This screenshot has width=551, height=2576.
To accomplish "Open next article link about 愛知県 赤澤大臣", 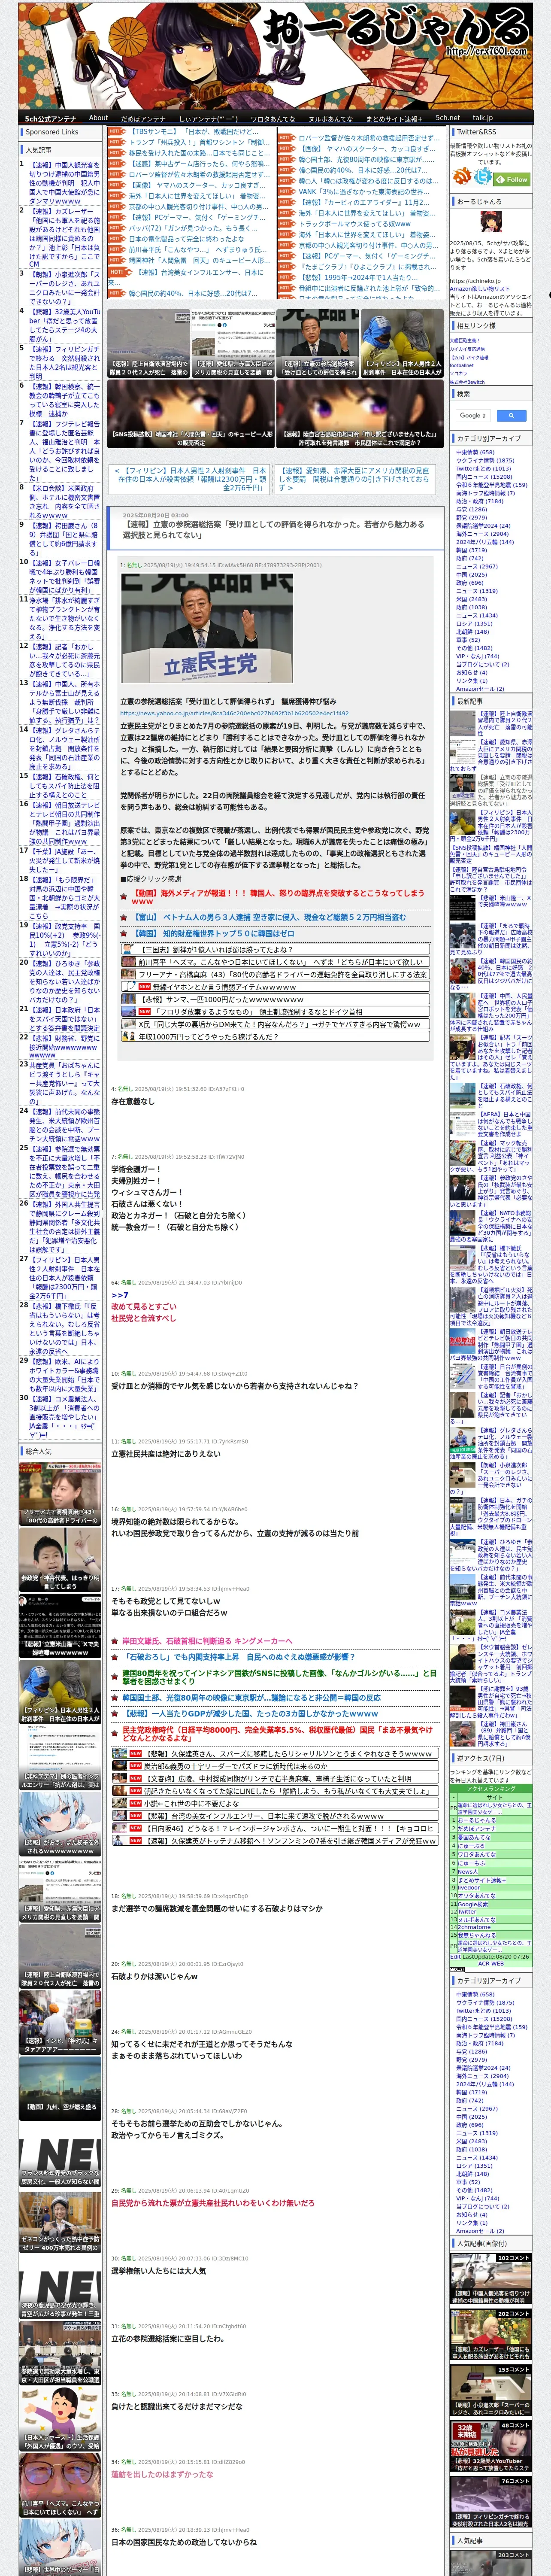I will click(354, 479).
